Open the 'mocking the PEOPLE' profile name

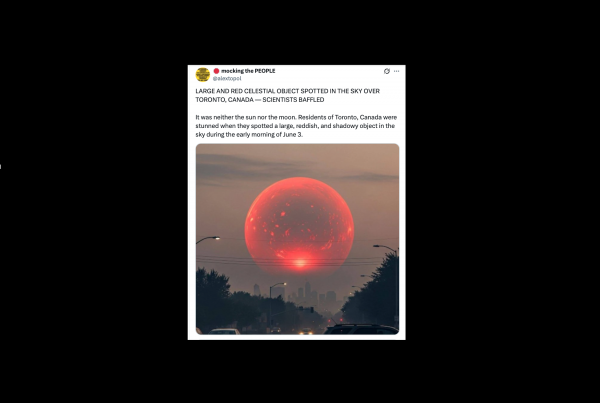pyautogui.click(x=248, y=71)
